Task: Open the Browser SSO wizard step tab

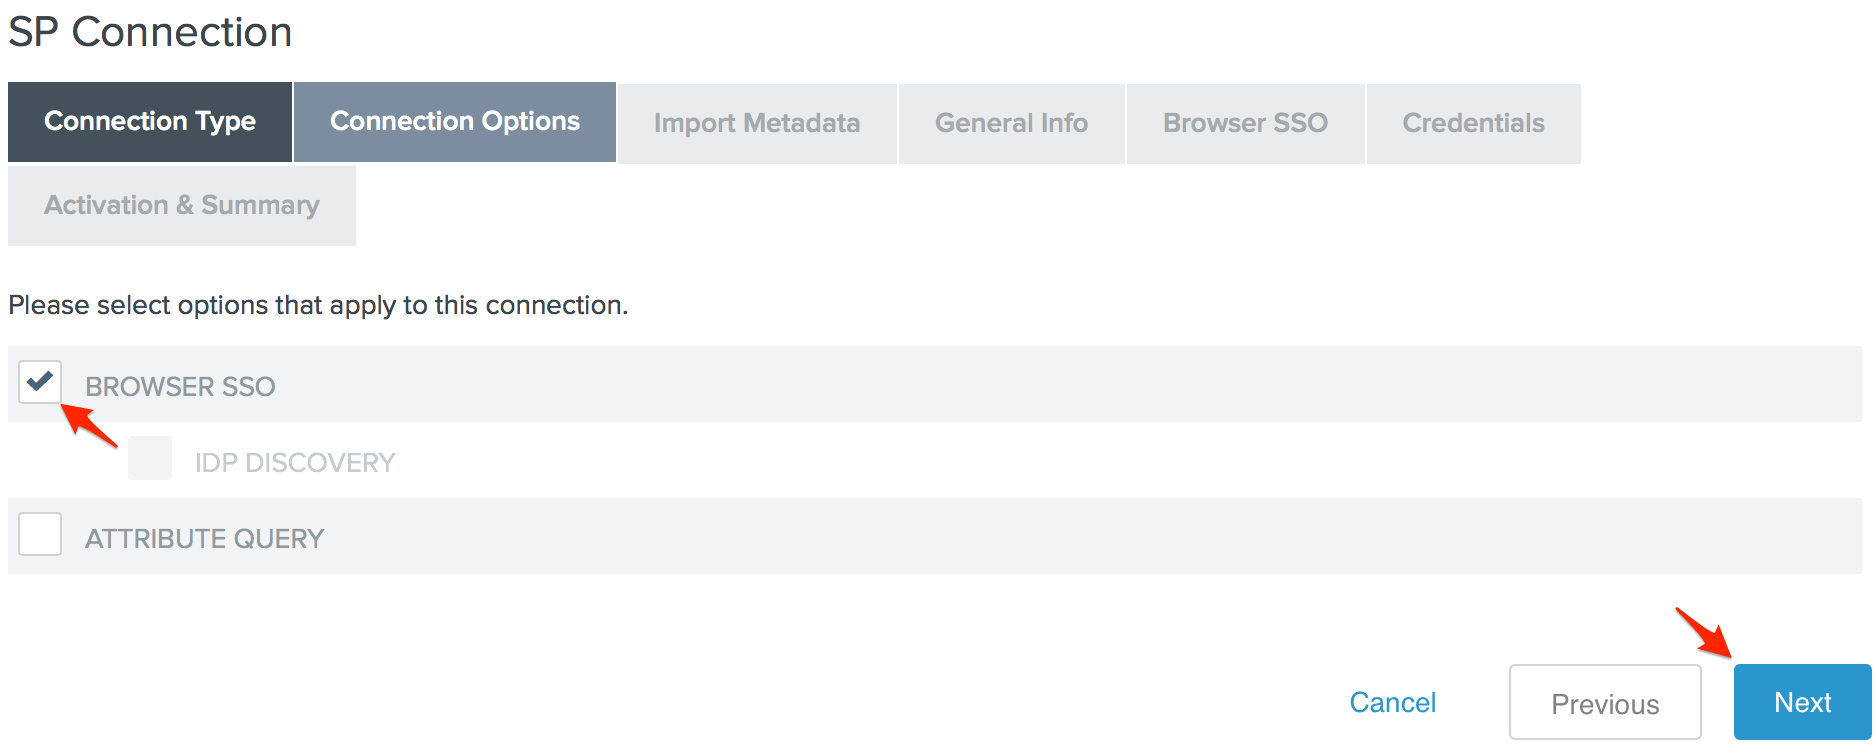Action: [1245, 124]
